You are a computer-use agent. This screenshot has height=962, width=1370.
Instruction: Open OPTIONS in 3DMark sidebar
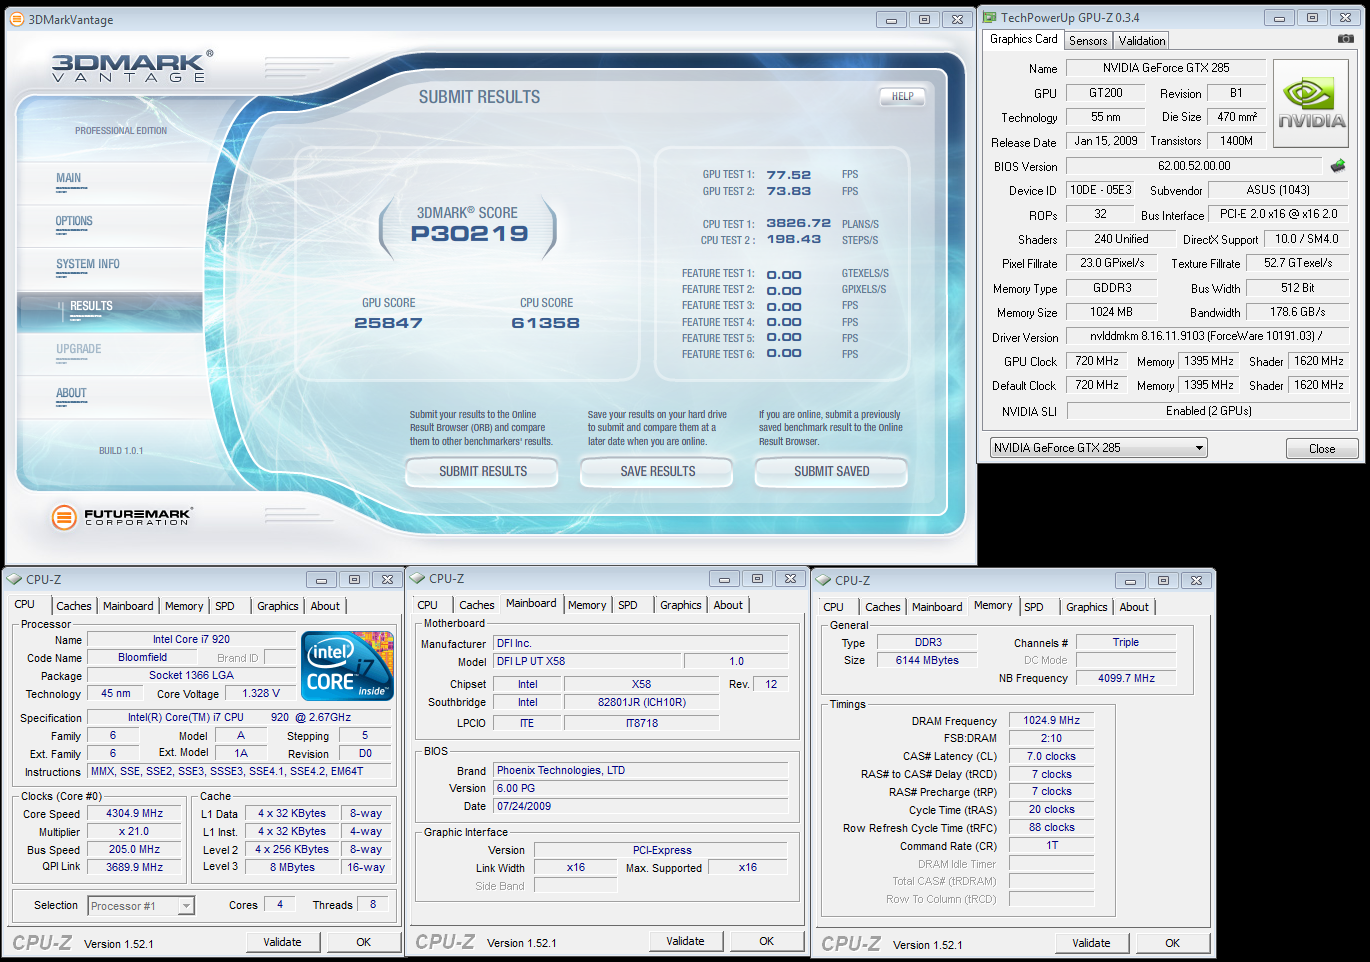tap(74, 222)
